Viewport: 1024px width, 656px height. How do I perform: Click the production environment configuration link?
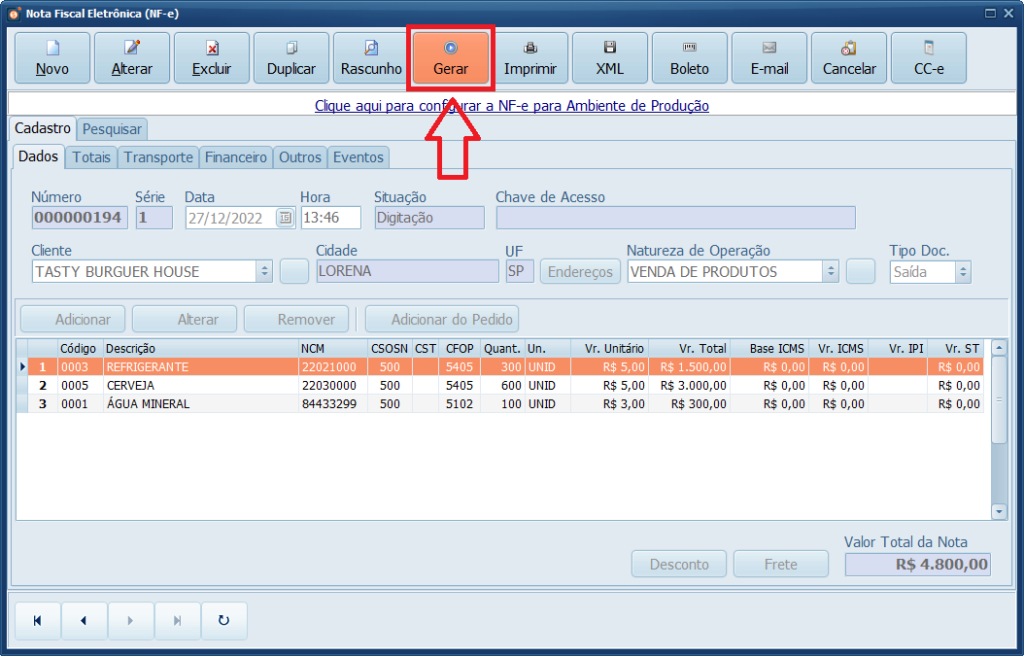click(512, 105)
